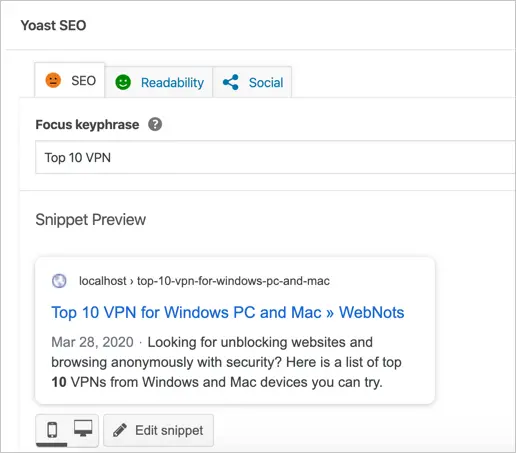
Task: Open the Readability tab
Action: click(159, 82)
